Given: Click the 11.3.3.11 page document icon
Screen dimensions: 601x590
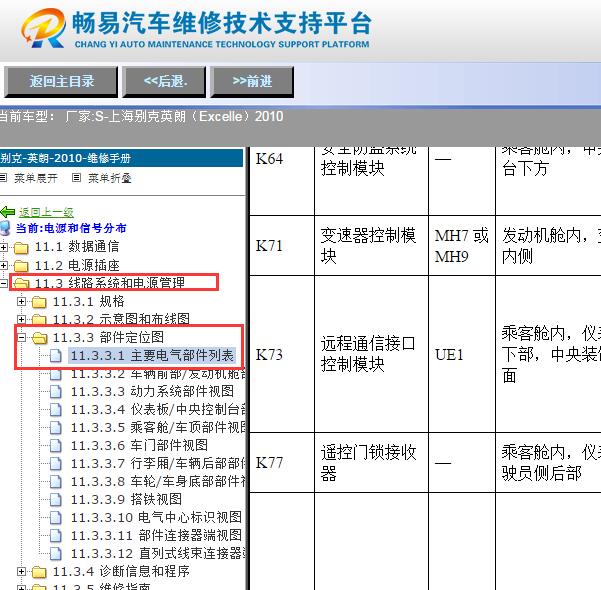Looking at the screenshot, I should pos(56,536).
